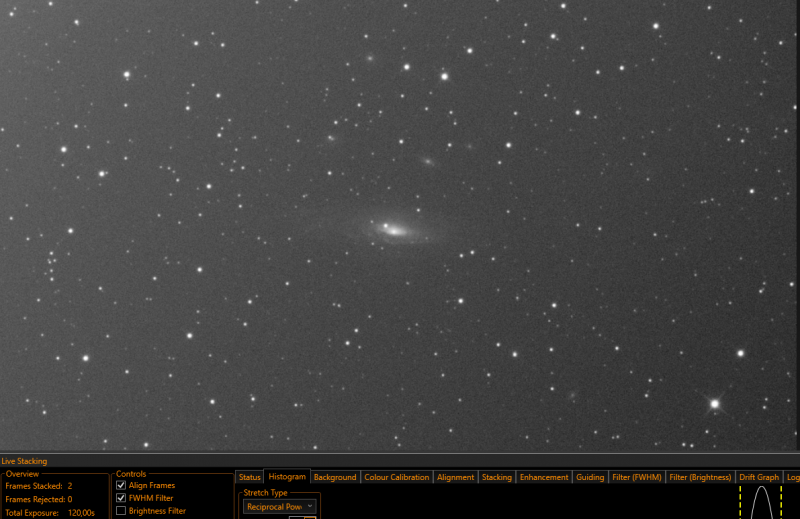This screenshot has height=519, width=800.
Task: Open the Background tab
Action: (335, 477)
